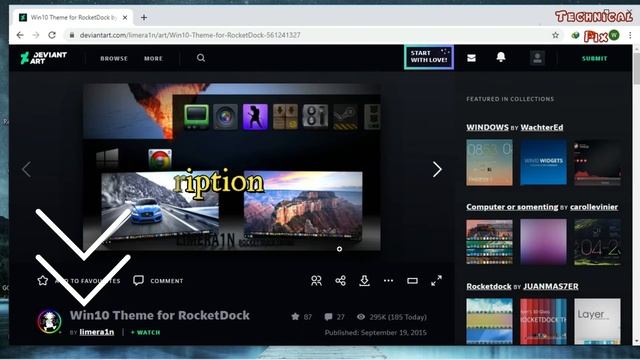The width and height of the screenshot is (640, 360).
Task: Open the user profile avatar menu
Action: (537, 58)
